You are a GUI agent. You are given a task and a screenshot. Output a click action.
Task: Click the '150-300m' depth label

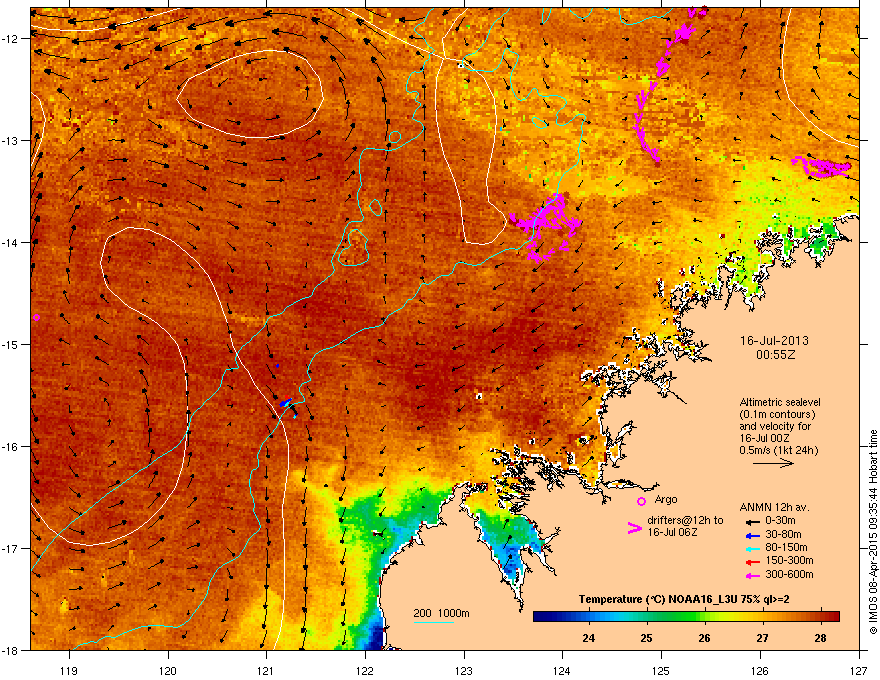pyautogui.click(x=789, y=560)
